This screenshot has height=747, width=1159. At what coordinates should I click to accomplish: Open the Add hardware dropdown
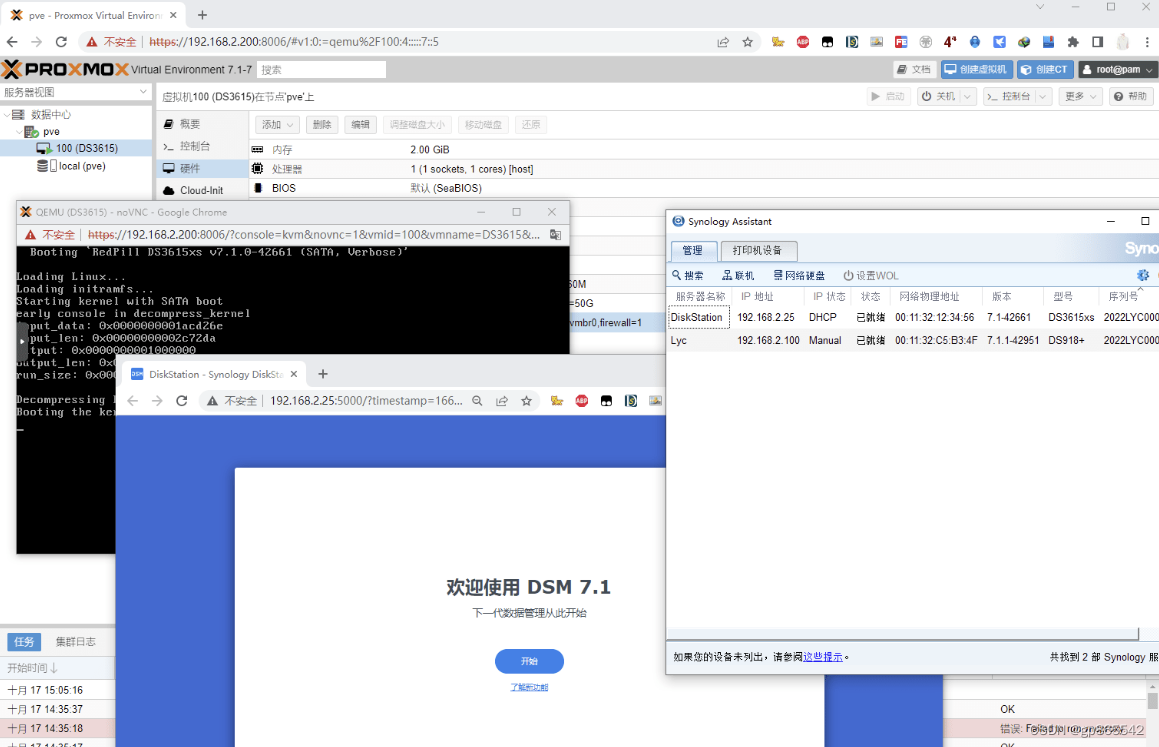click(x=277, y=124)
